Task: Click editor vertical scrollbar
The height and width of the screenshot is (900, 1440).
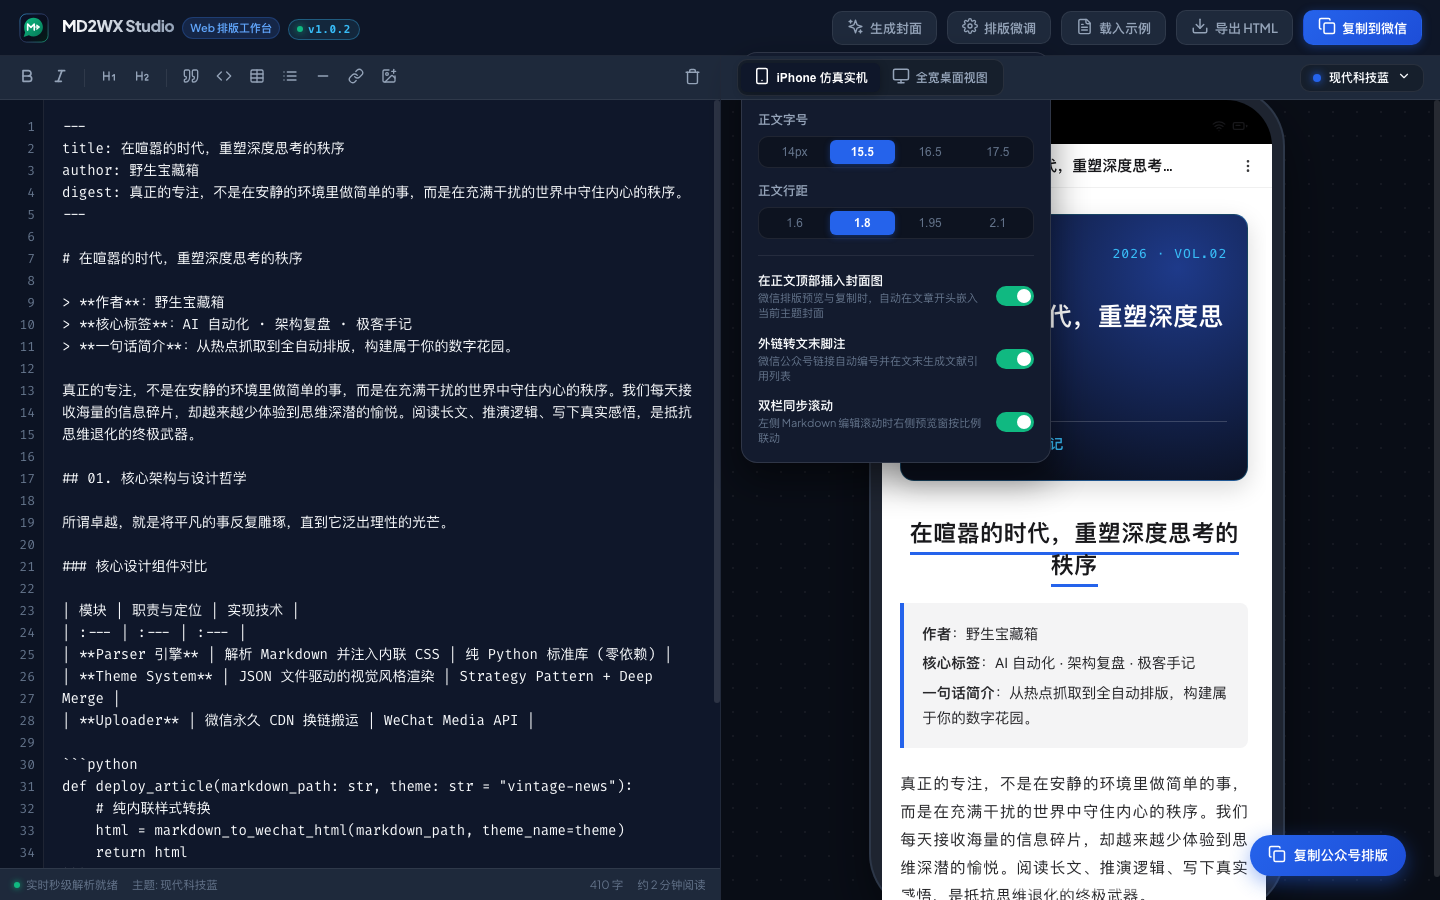Action: (717, 400)
